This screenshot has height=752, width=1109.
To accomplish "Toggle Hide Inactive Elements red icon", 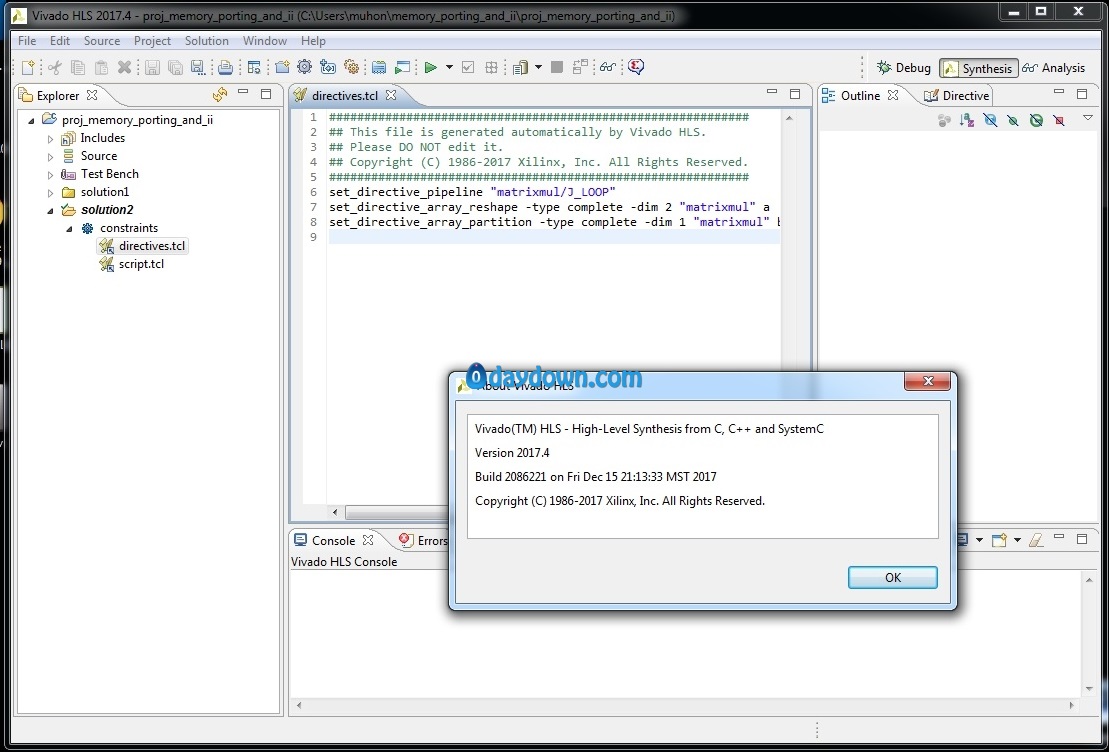I will coord(1059,120).
